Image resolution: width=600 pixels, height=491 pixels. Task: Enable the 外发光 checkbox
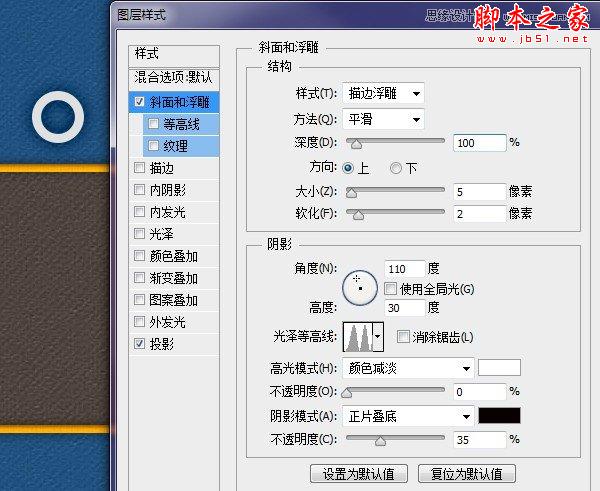click(139, 321)
